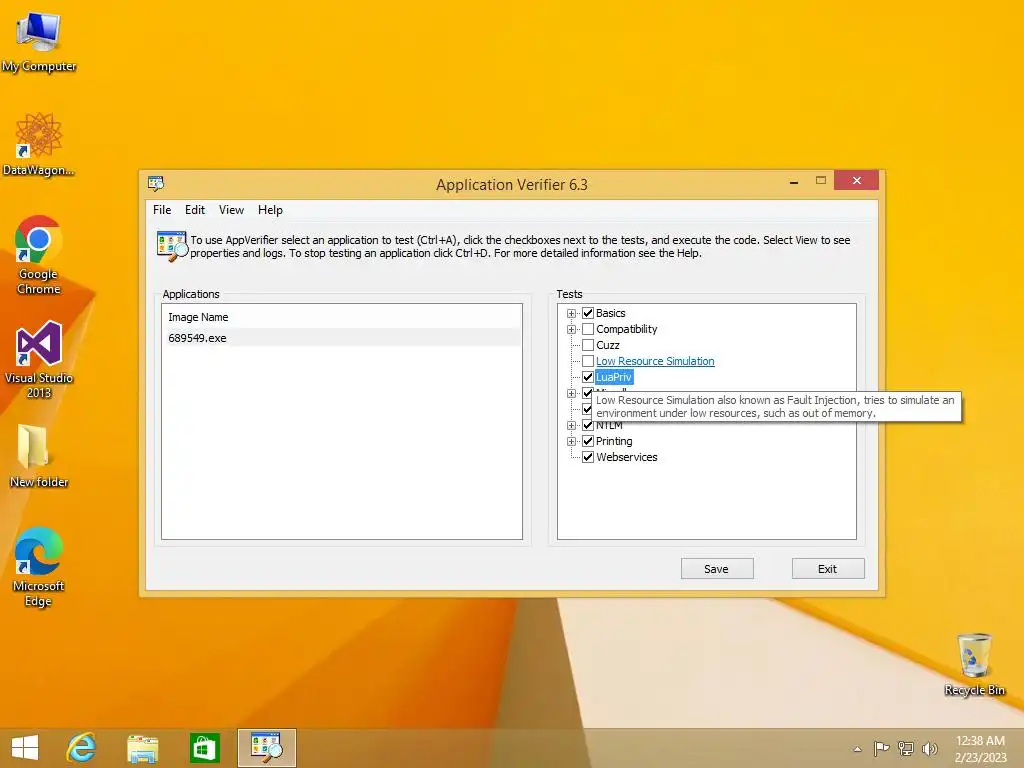Select the New folder desktop icon
The height and width of the screenshot is (768, 1024).
[x=39, y=455]
